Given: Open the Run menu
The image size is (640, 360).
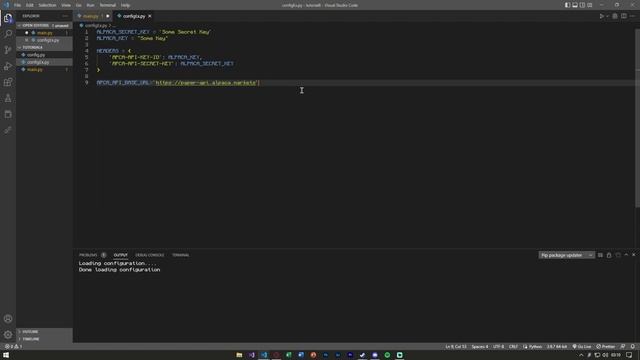Looking at the screenshot, I should coord(90,5).
